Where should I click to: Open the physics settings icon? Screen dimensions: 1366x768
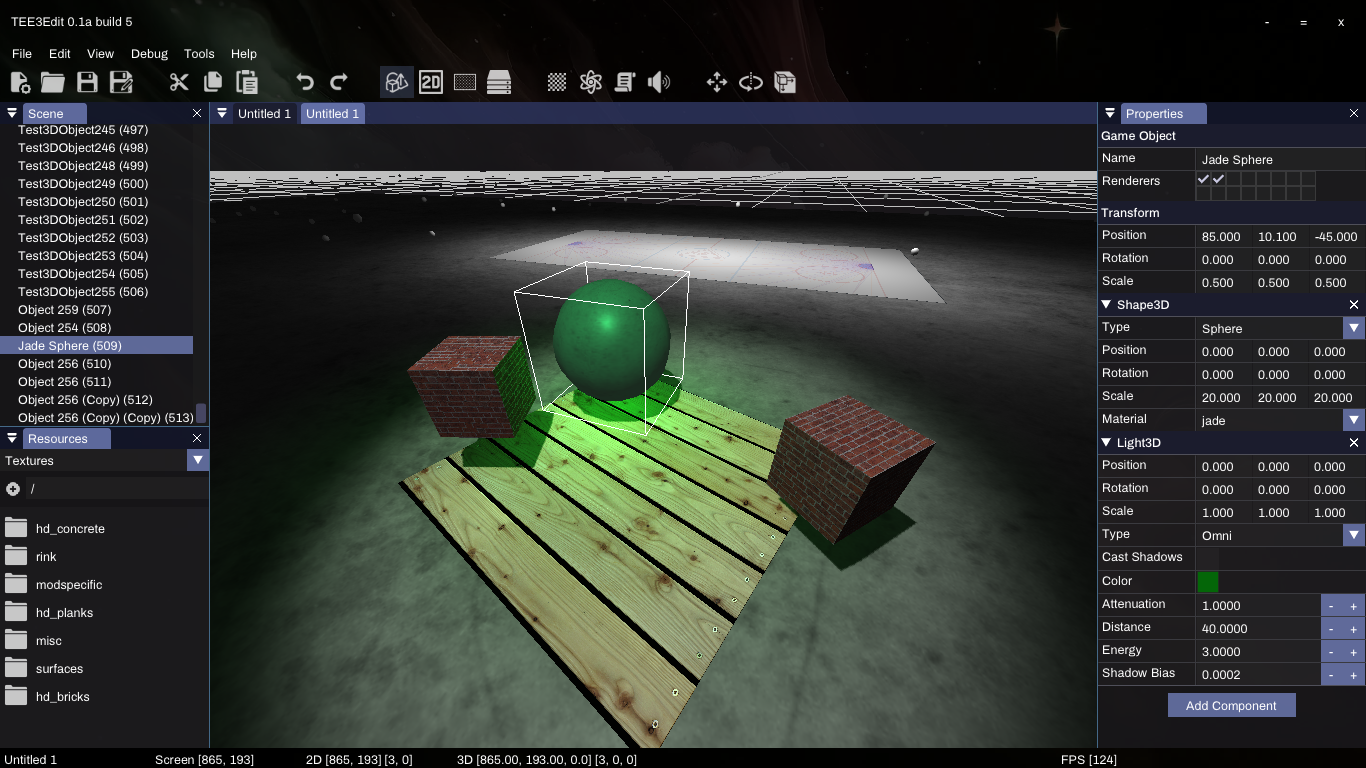tap(591, 82)
